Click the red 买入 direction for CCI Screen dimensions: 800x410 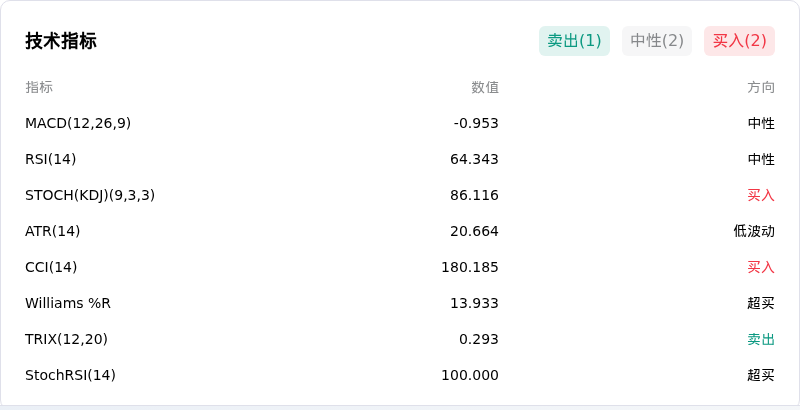[x=761, y=267]
